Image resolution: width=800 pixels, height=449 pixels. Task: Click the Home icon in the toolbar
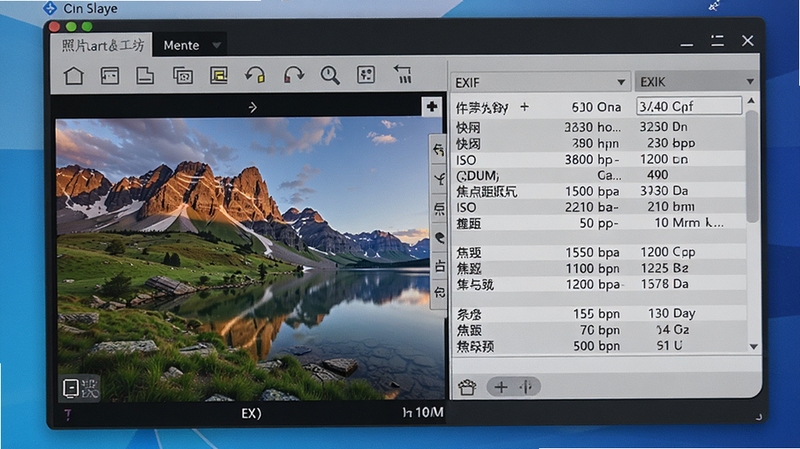click(73, 76)
